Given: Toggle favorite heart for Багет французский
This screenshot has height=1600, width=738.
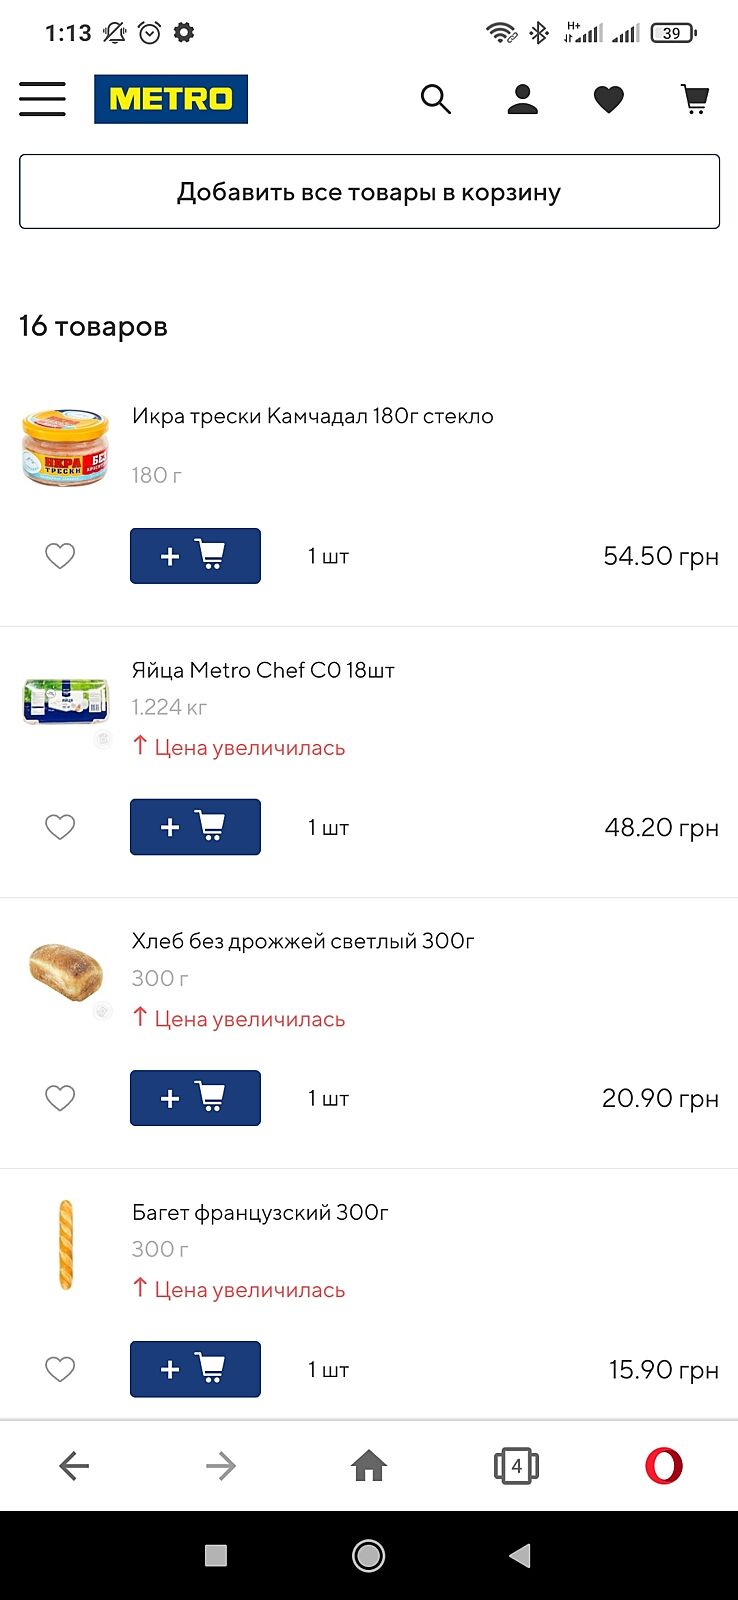Looking at the screenshot, I should click(60, 1369).
